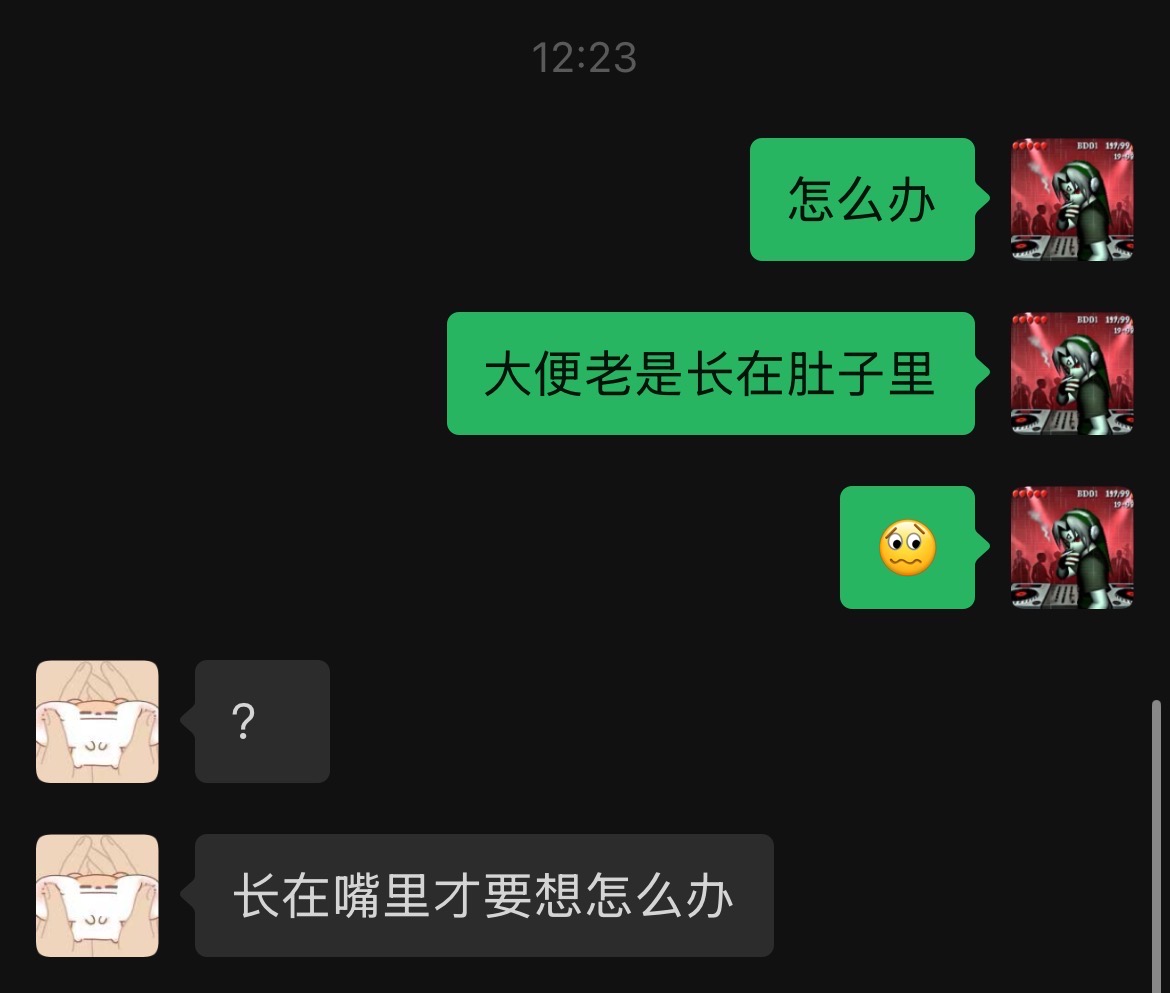Click the pointer tail of last gray bubble
The height and width of the screenshot is (993, 1170).
click(x=187, y=895)
